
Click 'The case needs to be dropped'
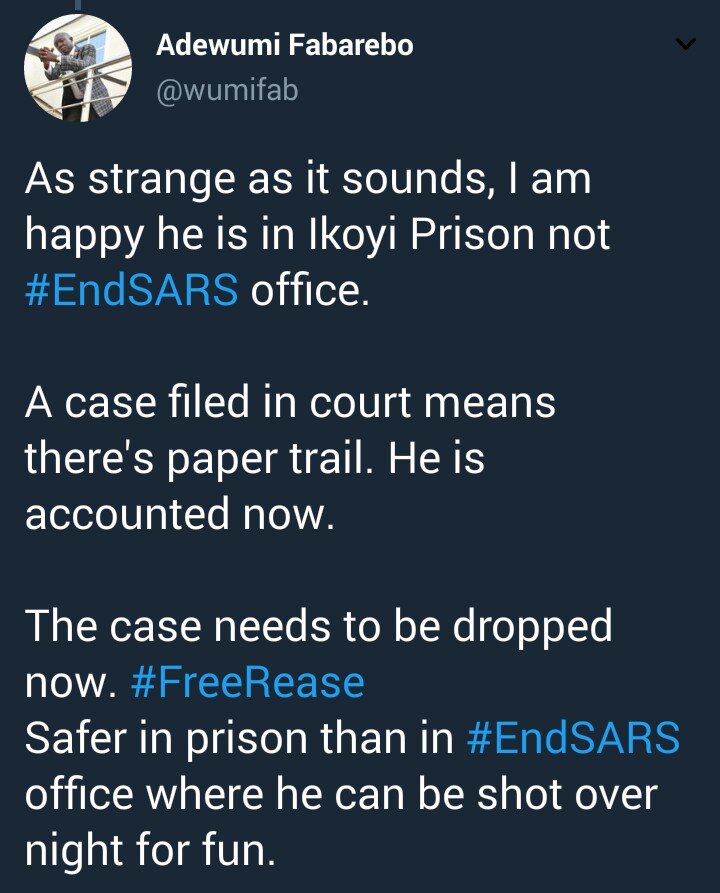318,628
